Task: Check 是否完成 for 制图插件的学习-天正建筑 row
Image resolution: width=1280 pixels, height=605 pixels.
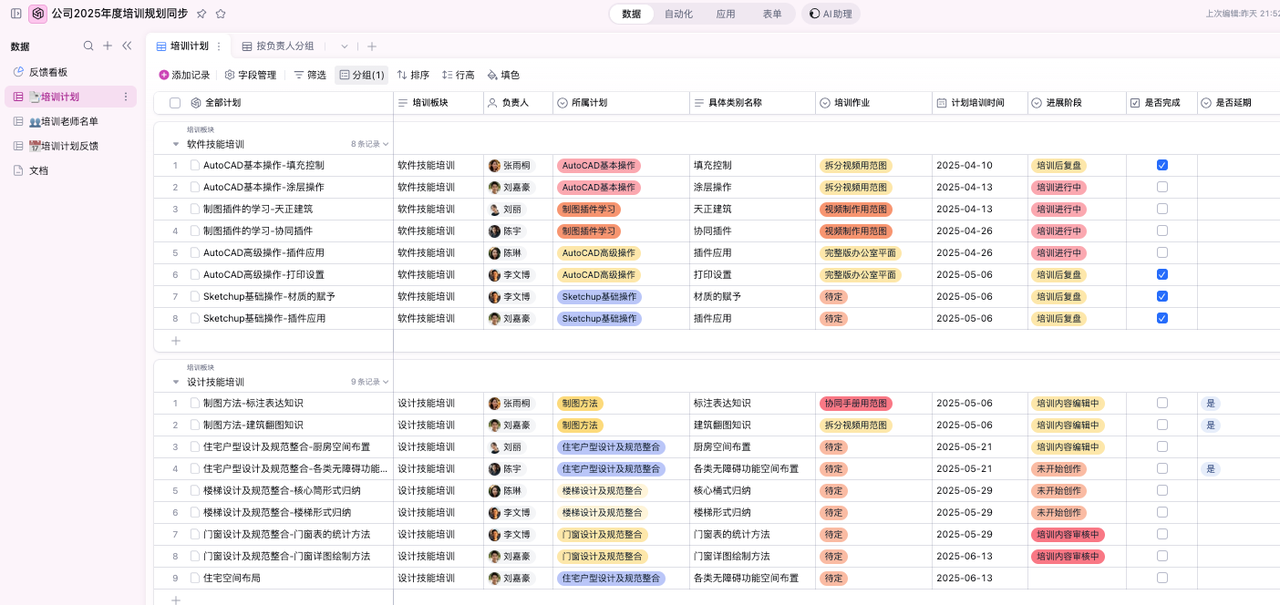Action: pyautogui.click(x=1162, y=209)
